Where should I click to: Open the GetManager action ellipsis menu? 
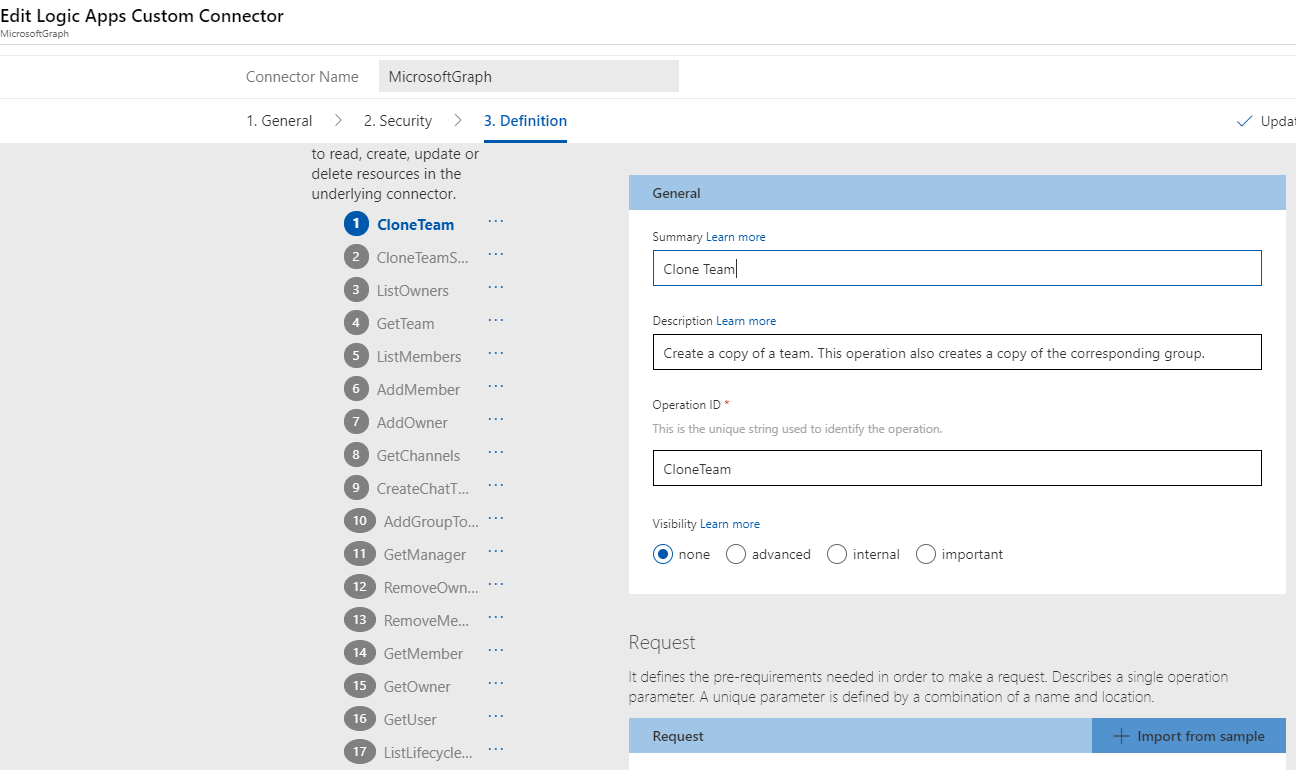click(x=496, y=552)
